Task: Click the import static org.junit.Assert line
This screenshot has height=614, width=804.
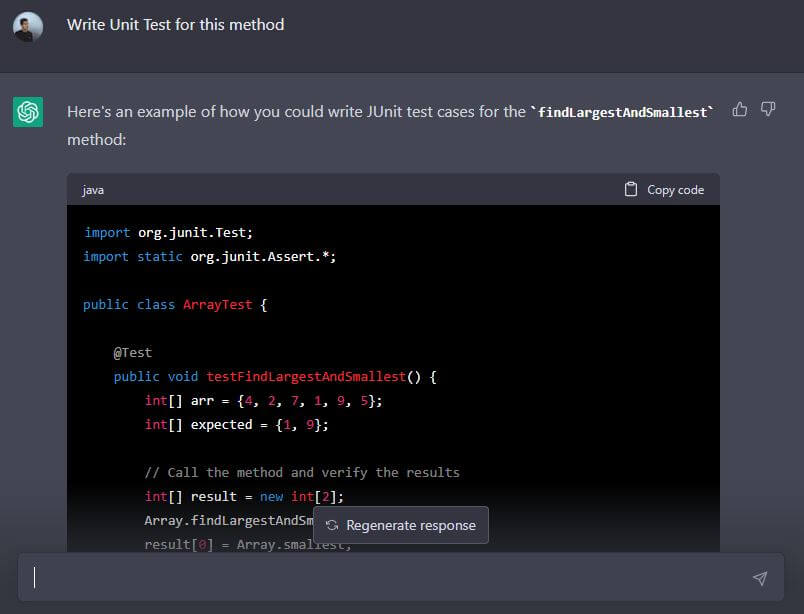Action: tap(210, 256)
